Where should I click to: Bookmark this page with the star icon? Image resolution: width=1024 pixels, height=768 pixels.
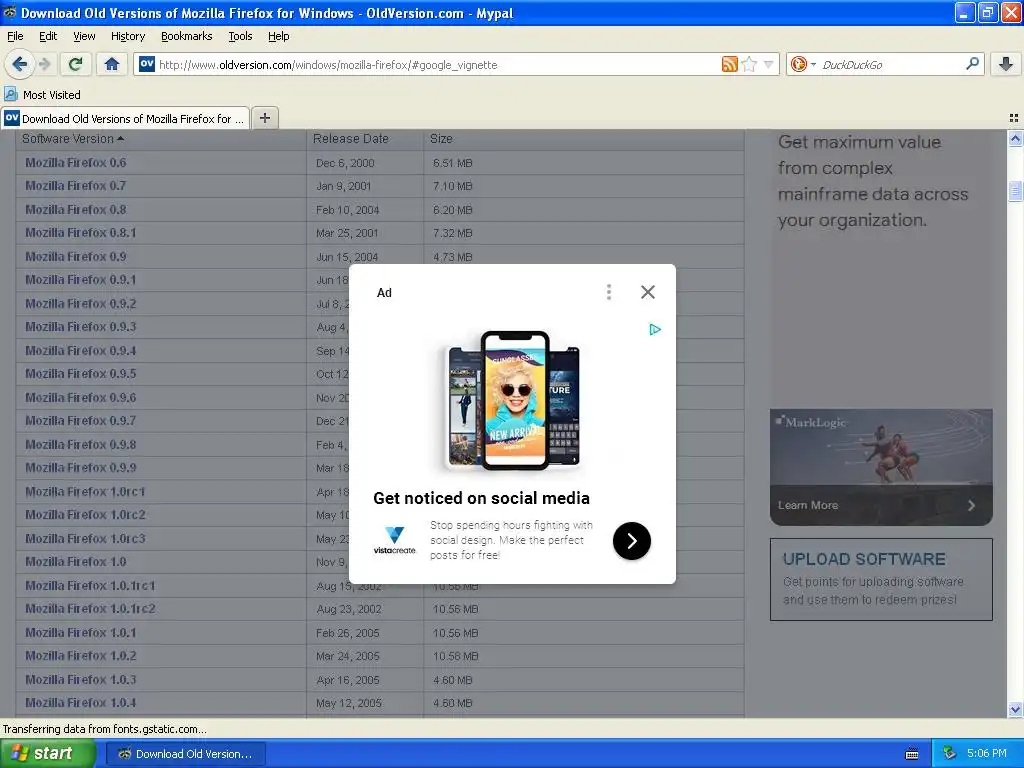(750, 64)
